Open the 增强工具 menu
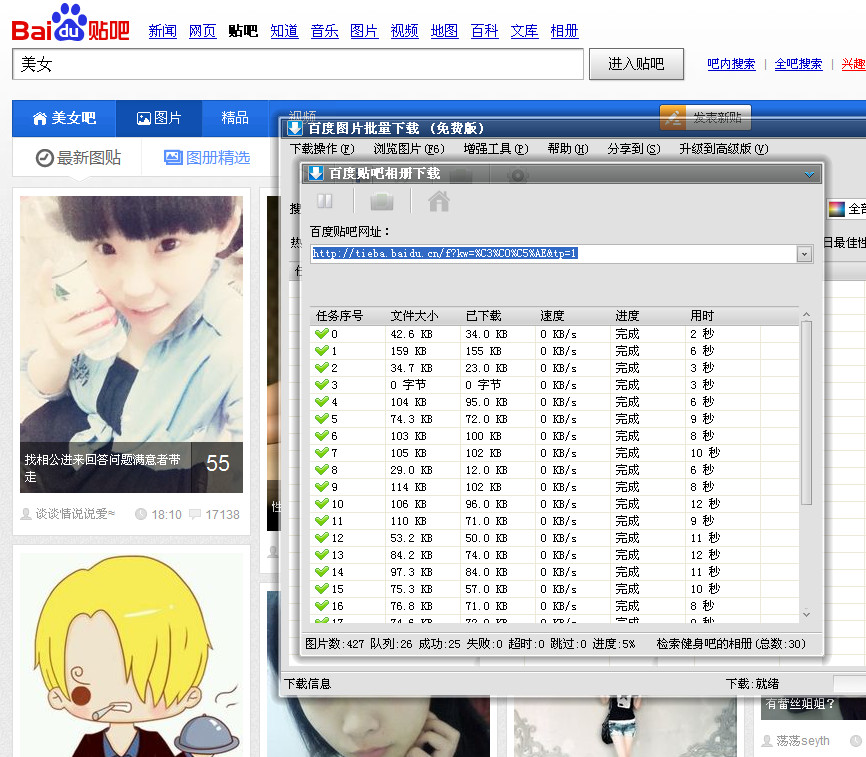866x757 pixels. coord(495,149)
